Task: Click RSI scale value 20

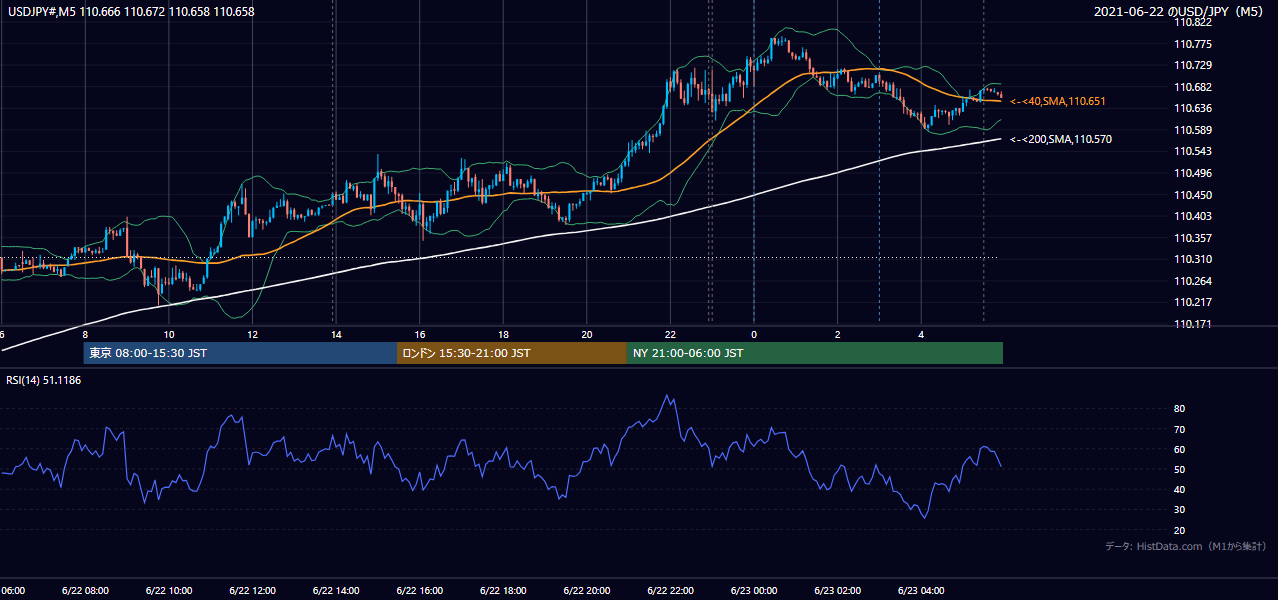Action: (x=1179, y=530)
